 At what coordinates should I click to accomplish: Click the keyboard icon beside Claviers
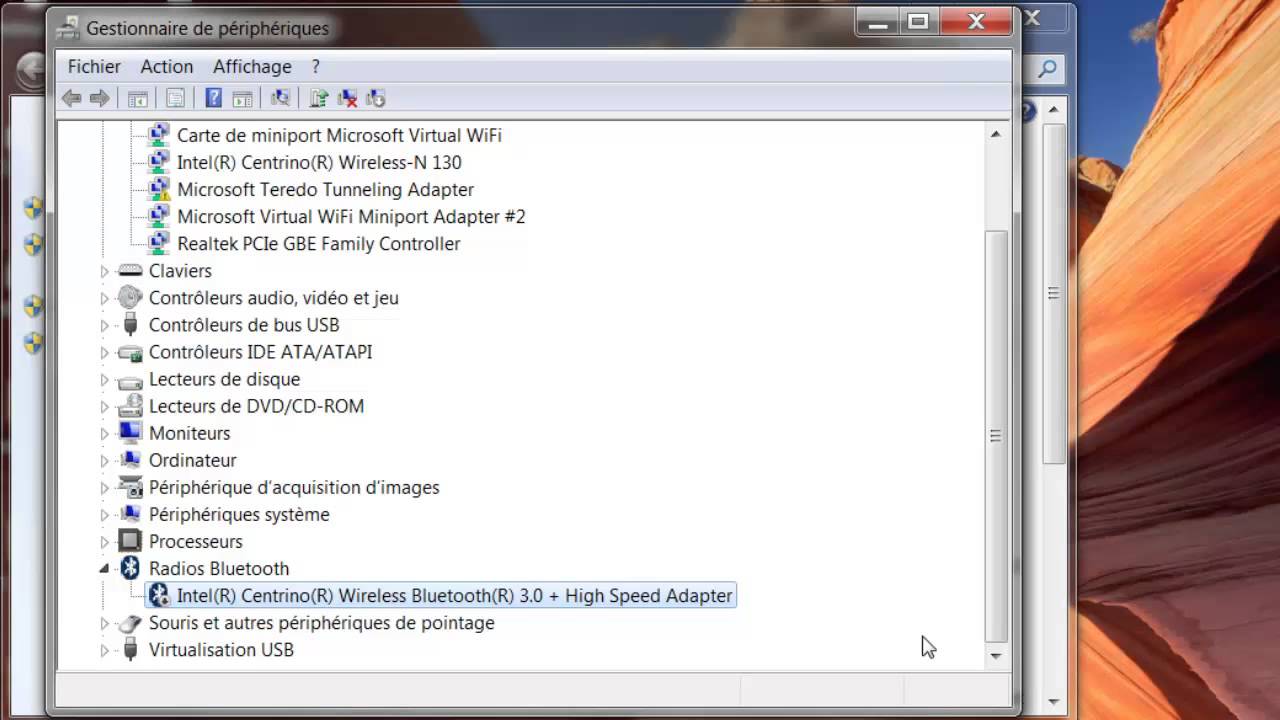pyautogui.click(x=130, y=271)
